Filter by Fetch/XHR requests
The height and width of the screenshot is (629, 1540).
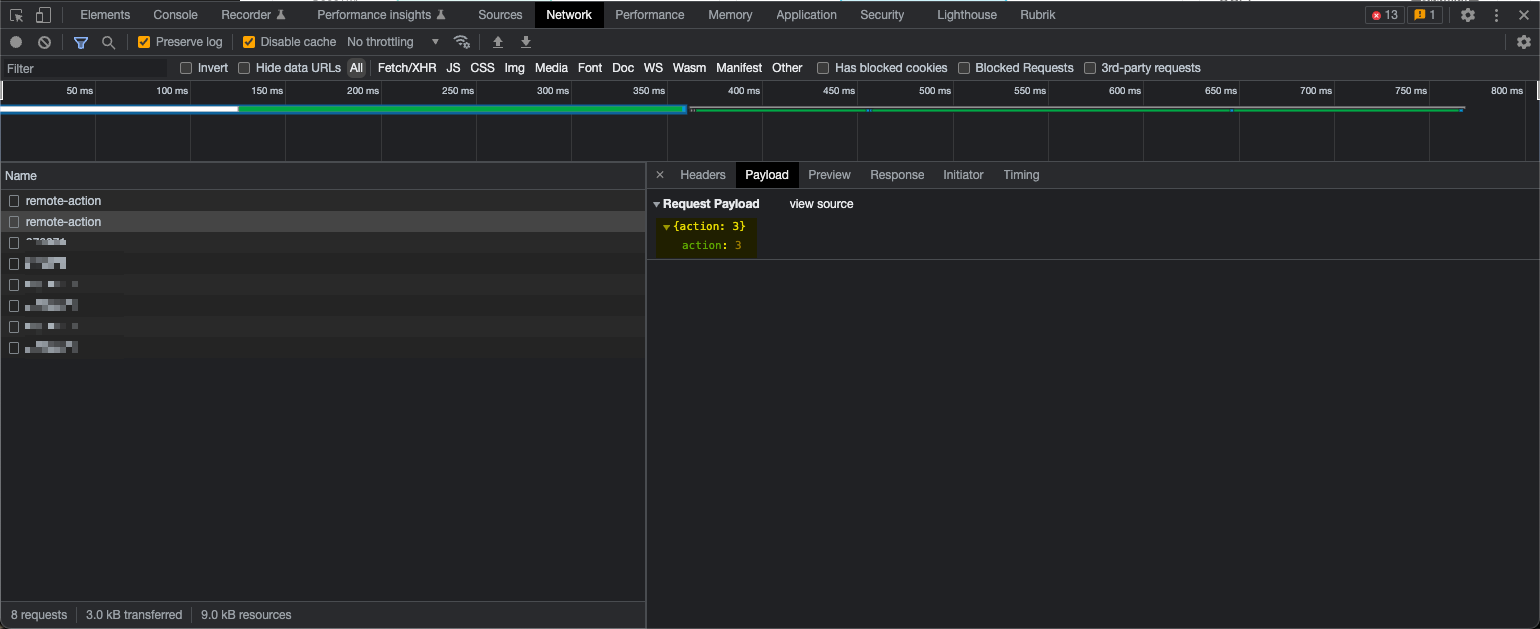click(407, 68)
